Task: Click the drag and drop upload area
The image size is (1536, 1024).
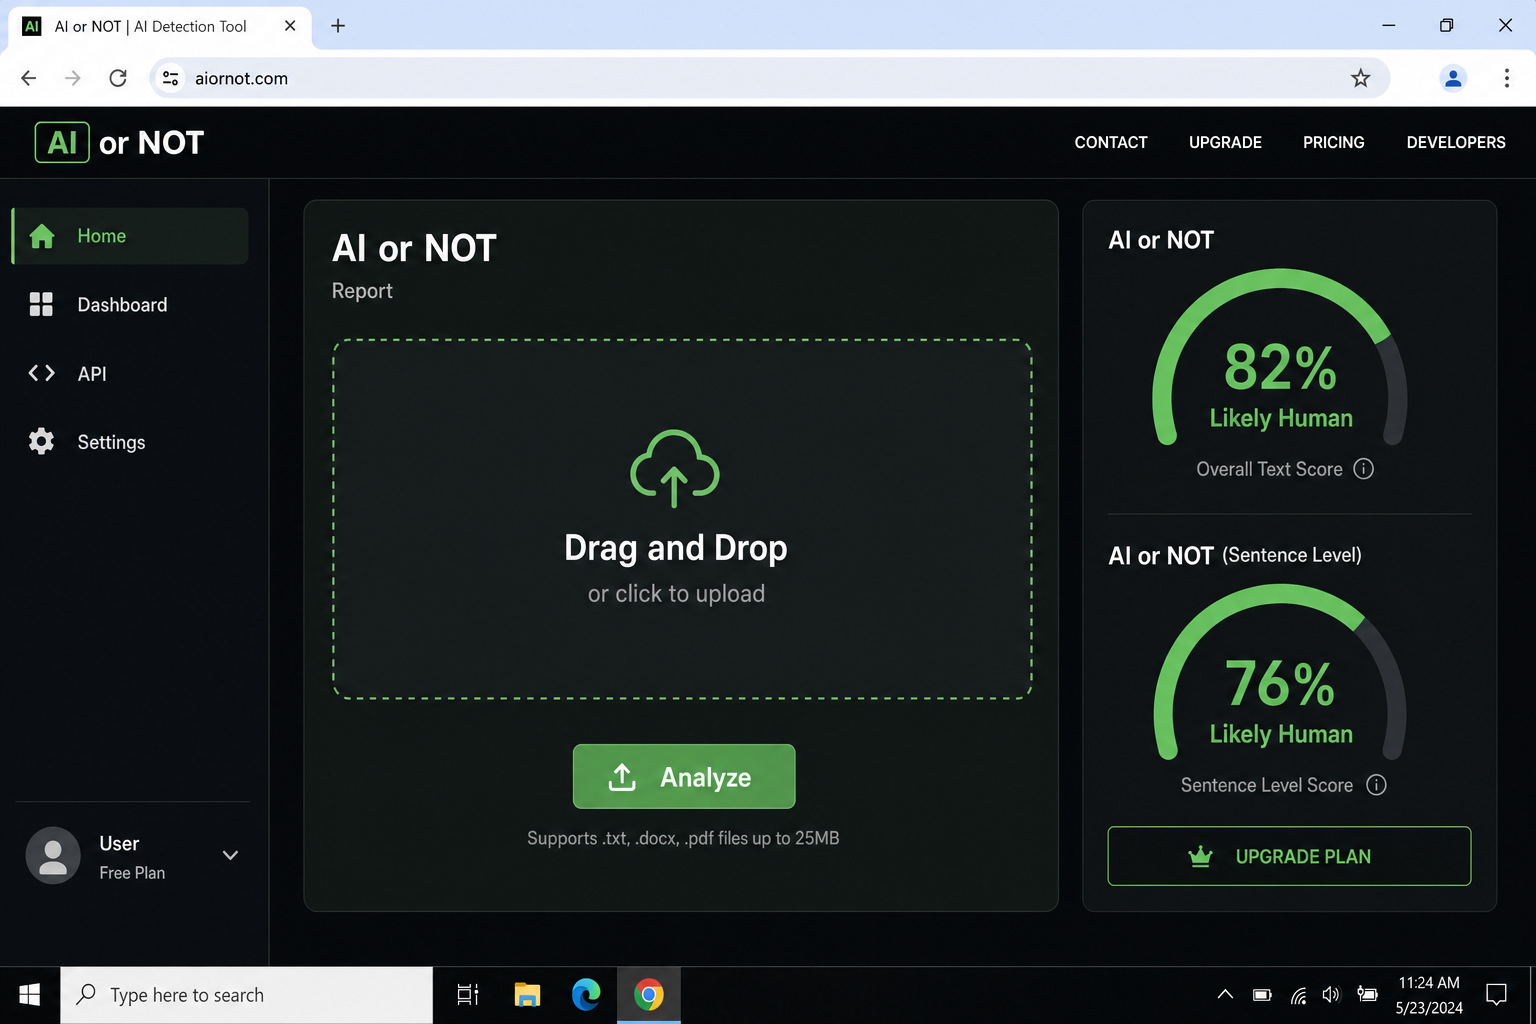Action: pyautogui.click(x=681, y=518)
